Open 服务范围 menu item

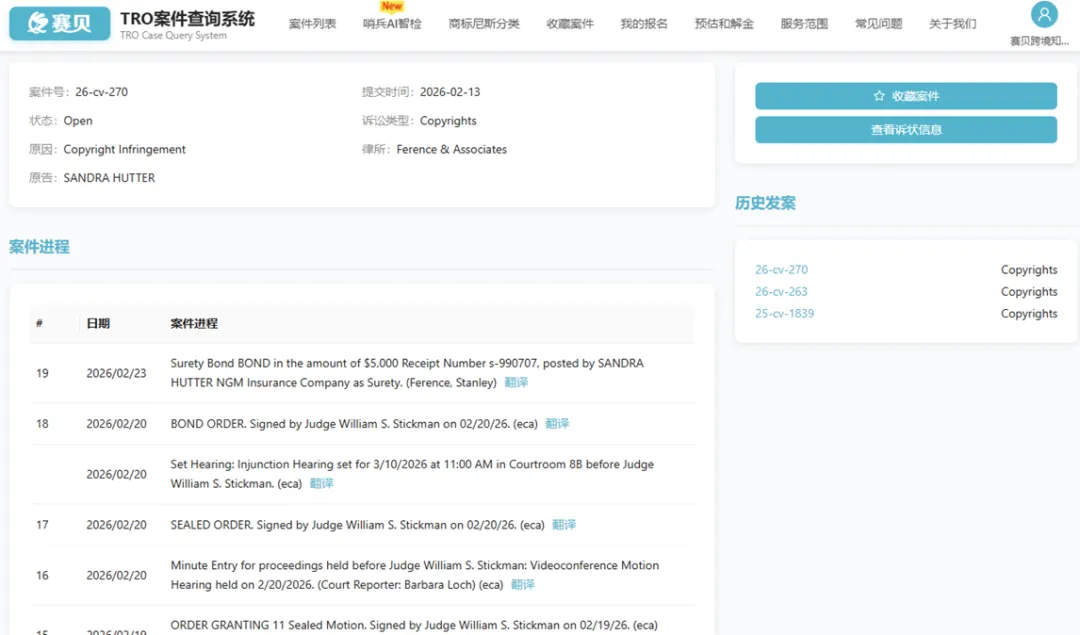coord(804,24)
